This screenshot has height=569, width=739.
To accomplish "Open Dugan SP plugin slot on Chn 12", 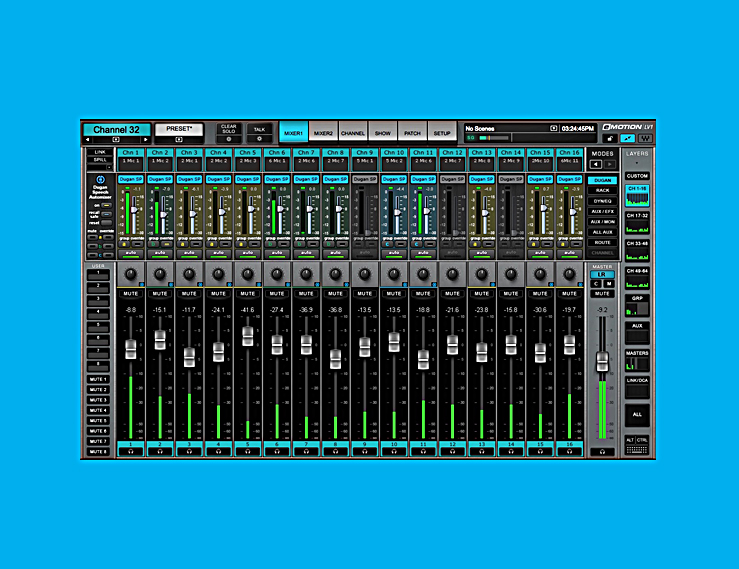I will pyautogui.click(x=452, y=179).
